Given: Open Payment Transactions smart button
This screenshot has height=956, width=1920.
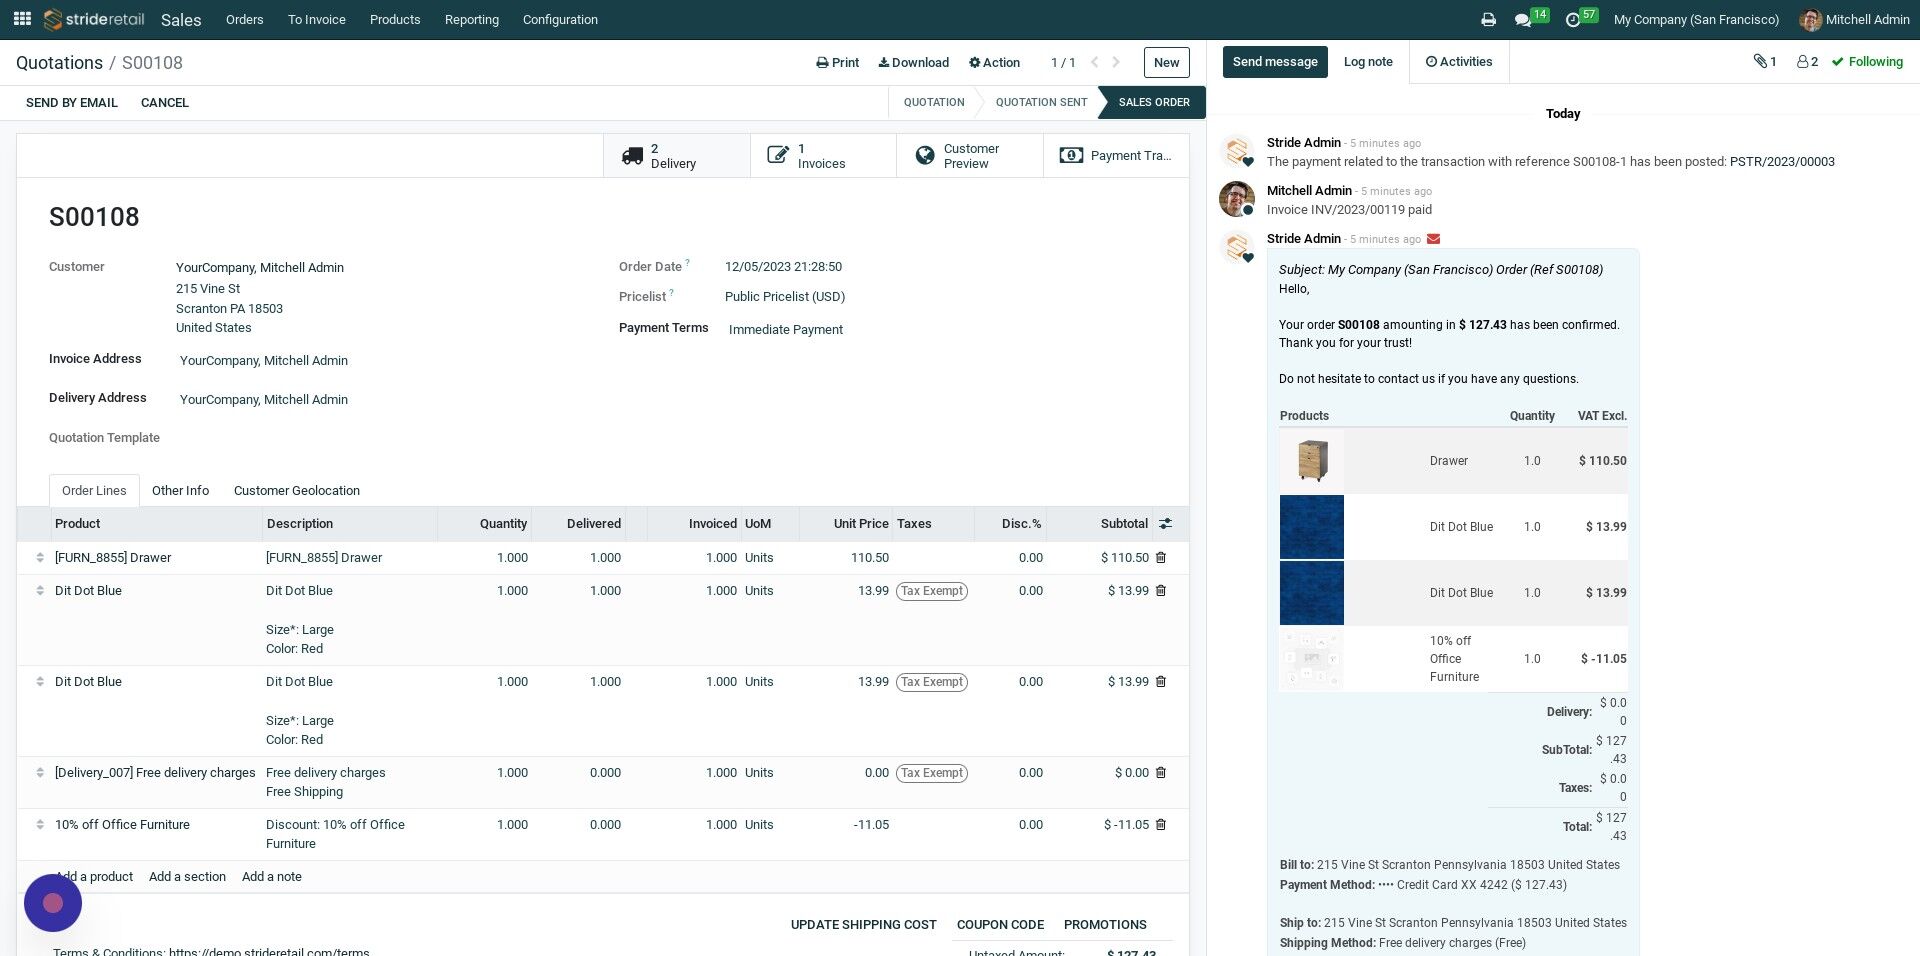Looking at the screenshot, I should point(1116,156).
